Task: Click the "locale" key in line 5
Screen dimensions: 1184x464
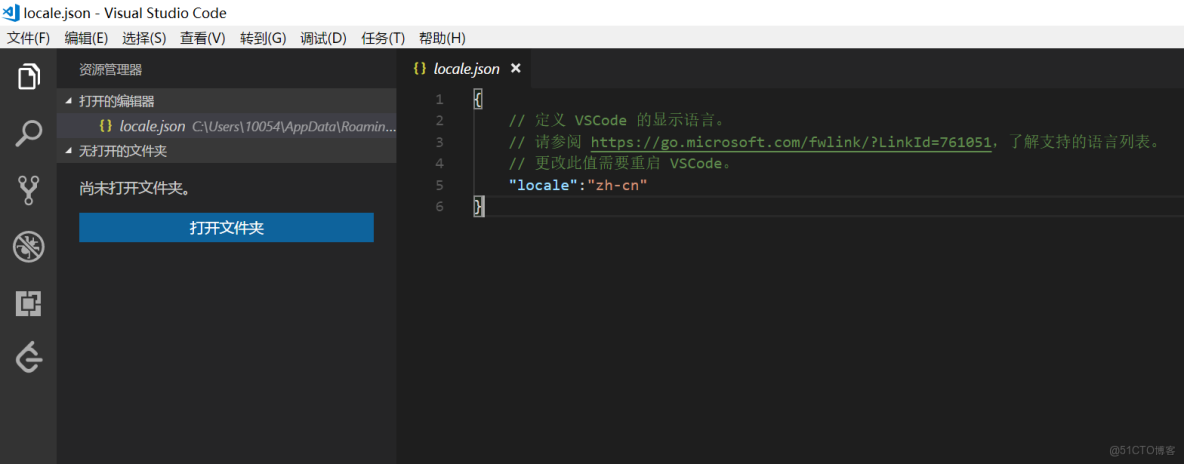Action: [544, 184]
